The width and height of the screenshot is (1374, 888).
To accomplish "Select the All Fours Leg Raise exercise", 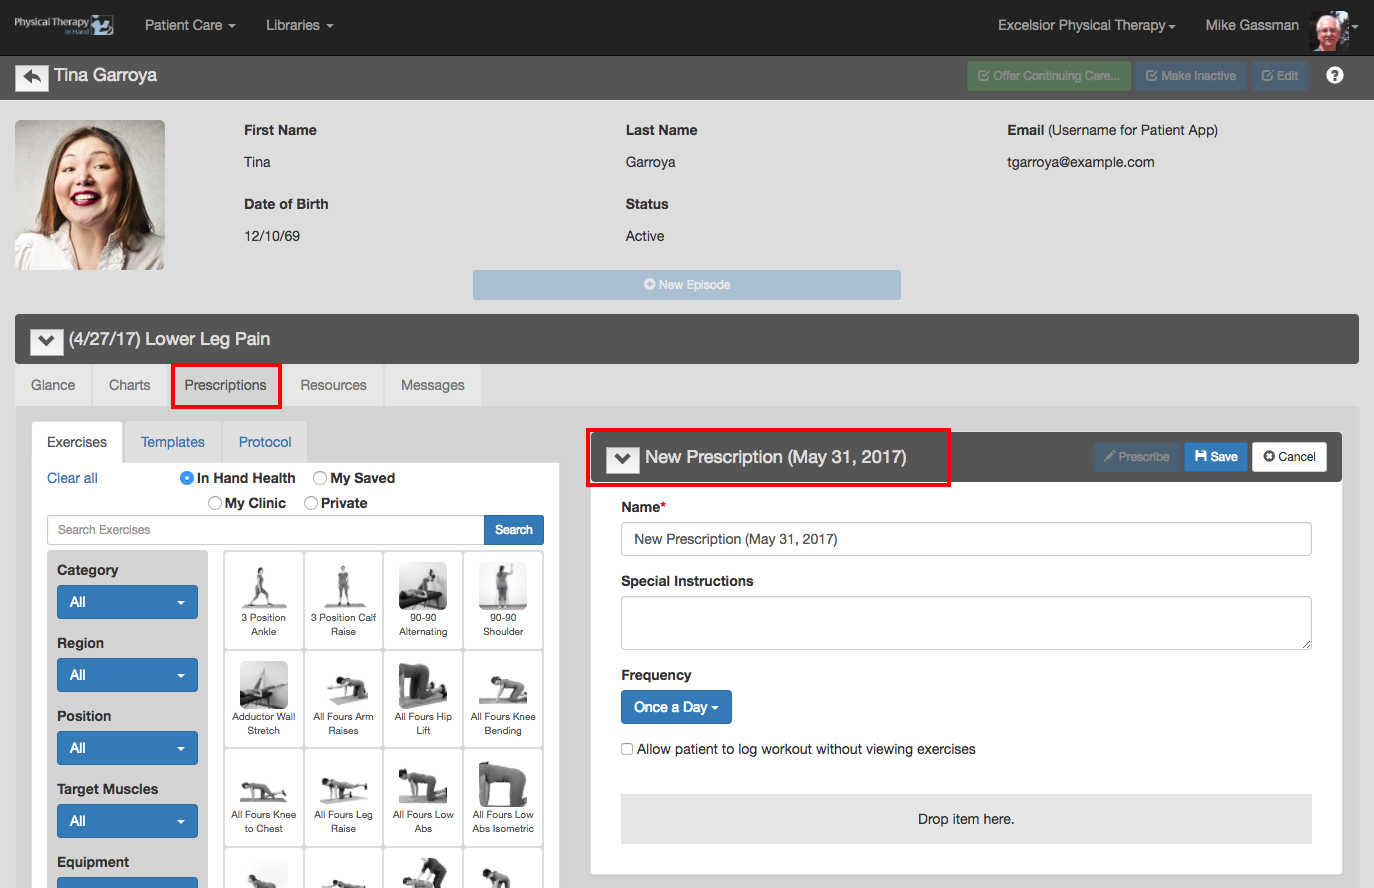I will click(343, 797).
